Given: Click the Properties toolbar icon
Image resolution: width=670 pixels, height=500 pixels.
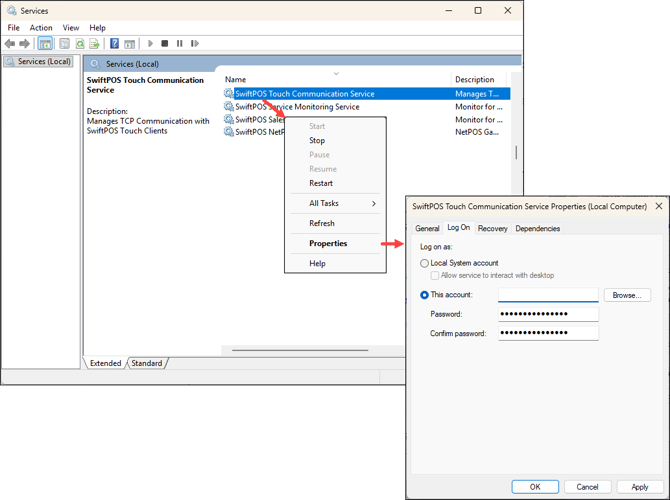Looking at the screenshot, I should pyautogui.click(x=65, y=44).
